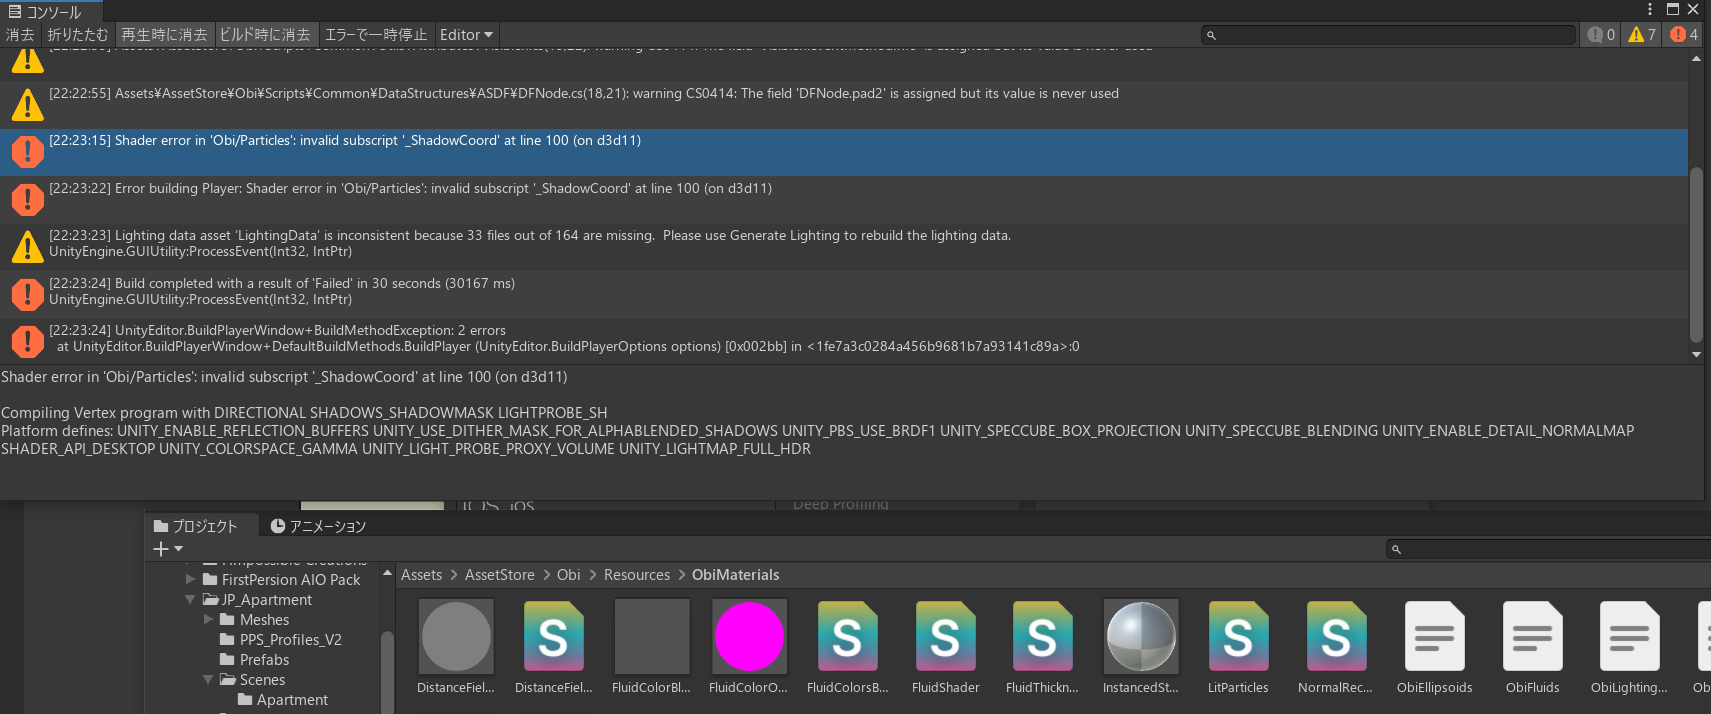The image size is (1711, 714).
Task: Select the magenta FluidColorO... material
Action: click(x=748, y=637)
